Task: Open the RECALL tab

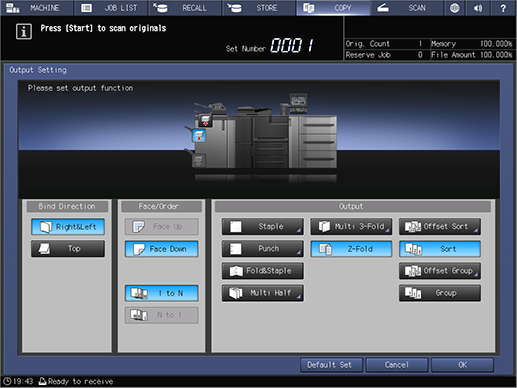Action: tap(185, 8)
